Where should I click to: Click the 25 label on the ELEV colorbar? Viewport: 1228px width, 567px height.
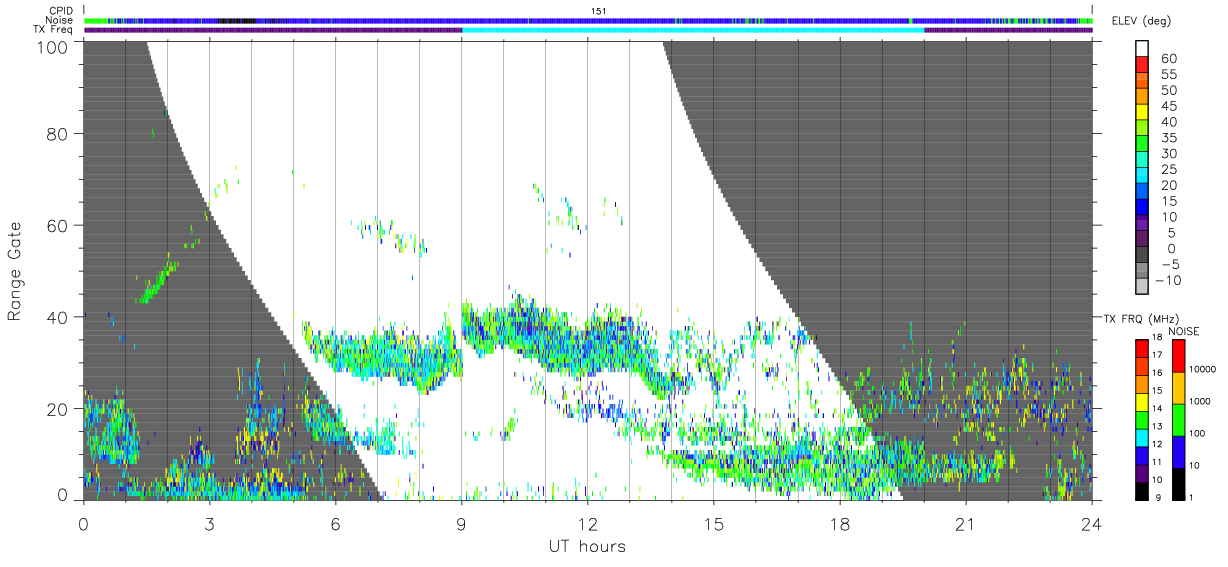[x=1168, y=169]
